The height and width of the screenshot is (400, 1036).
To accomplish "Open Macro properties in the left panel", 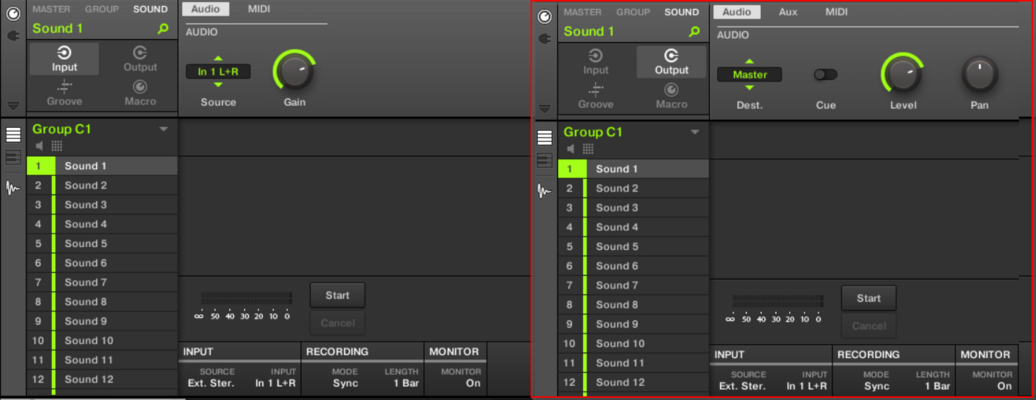I will coord(140,93).
